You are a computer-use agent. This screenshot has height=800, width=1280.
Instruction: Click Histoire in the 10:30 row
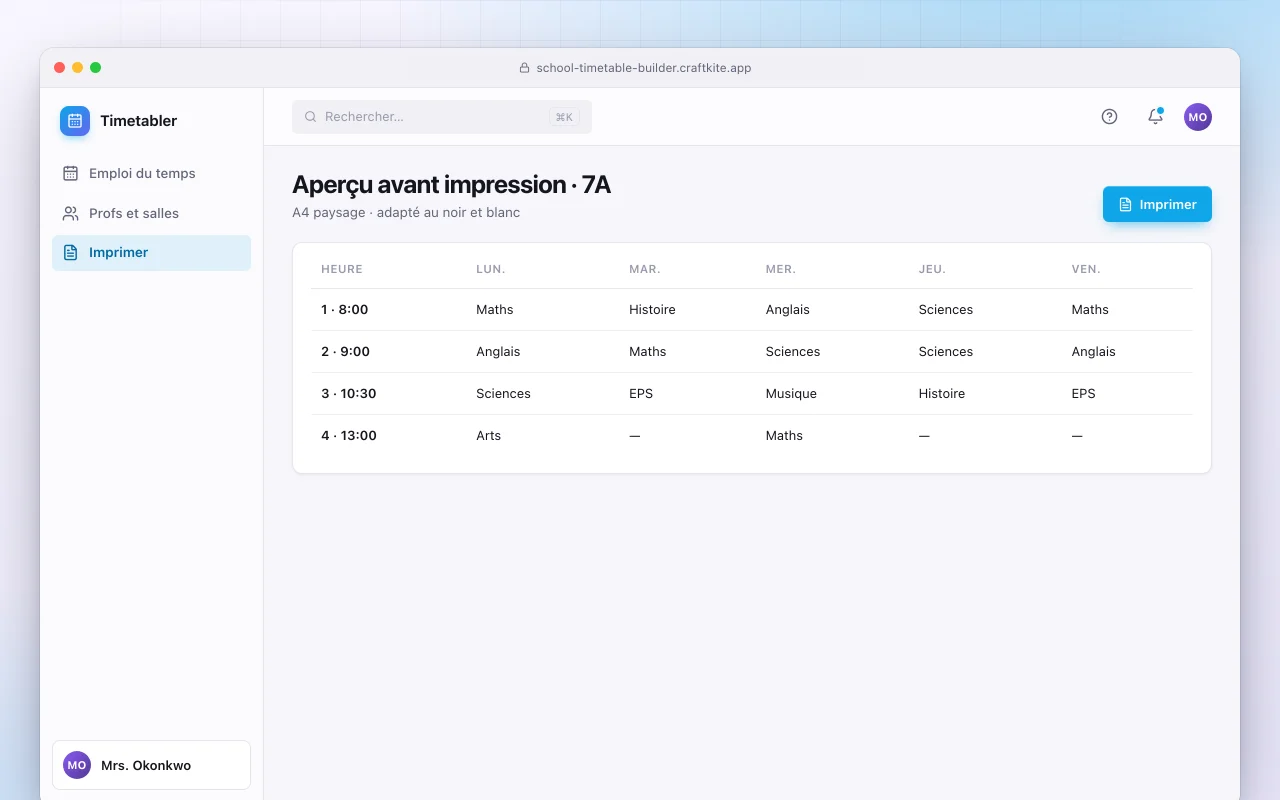pyautogui.click(x=942, y=394)
